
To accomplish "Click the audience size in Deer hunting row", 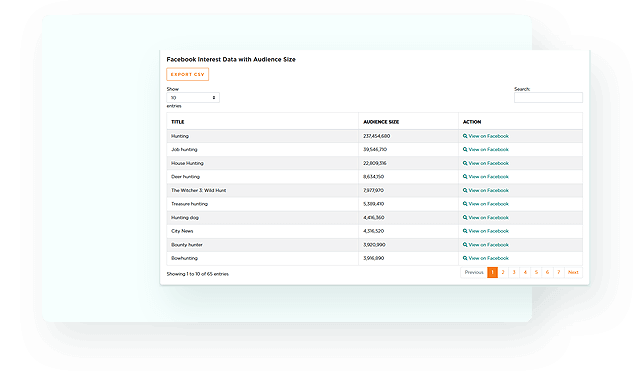I will [373, 176].
